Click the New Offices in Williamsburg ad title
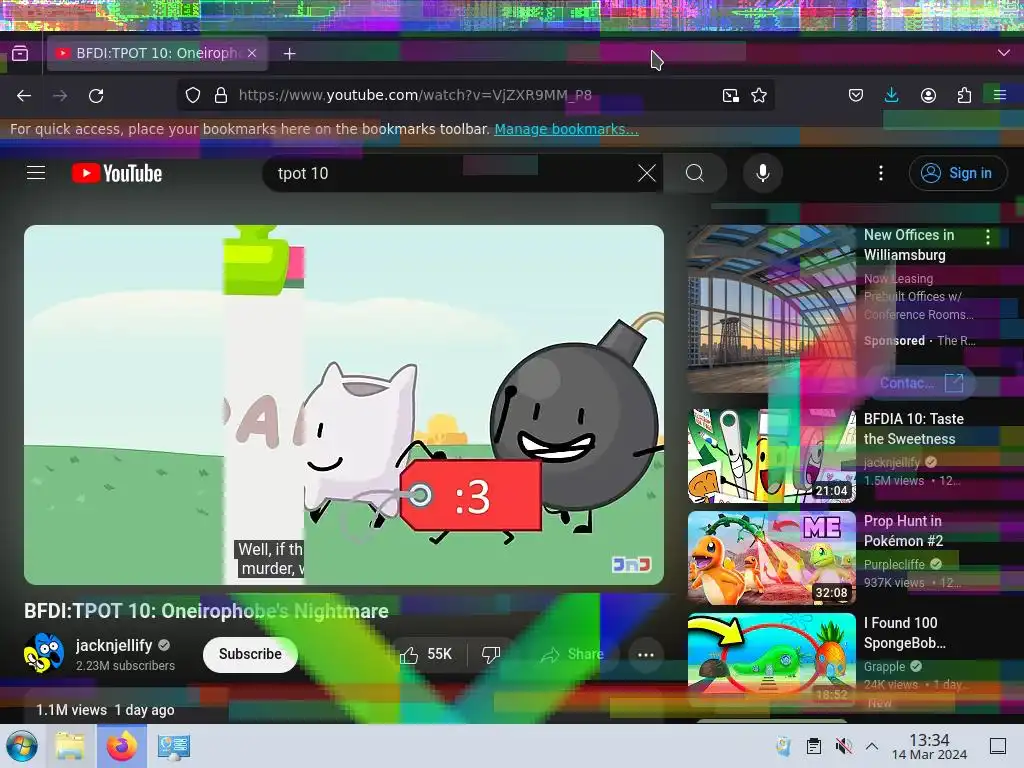Viewport: 1024px width, 768px height. pyautogui.click(x=909, y=245)
